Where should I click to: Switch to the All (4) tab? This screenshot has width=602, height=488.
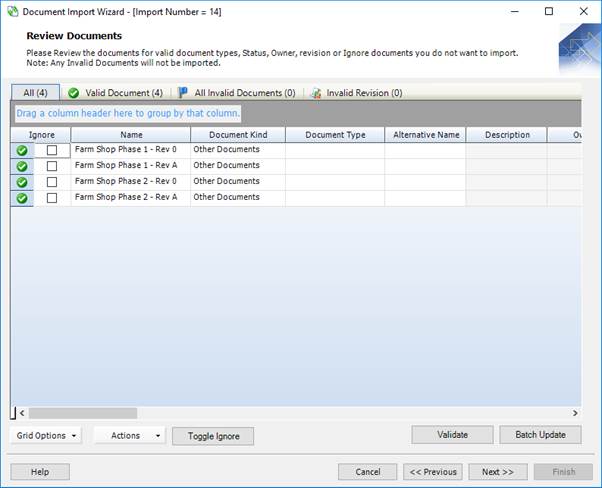coord(35,93)
